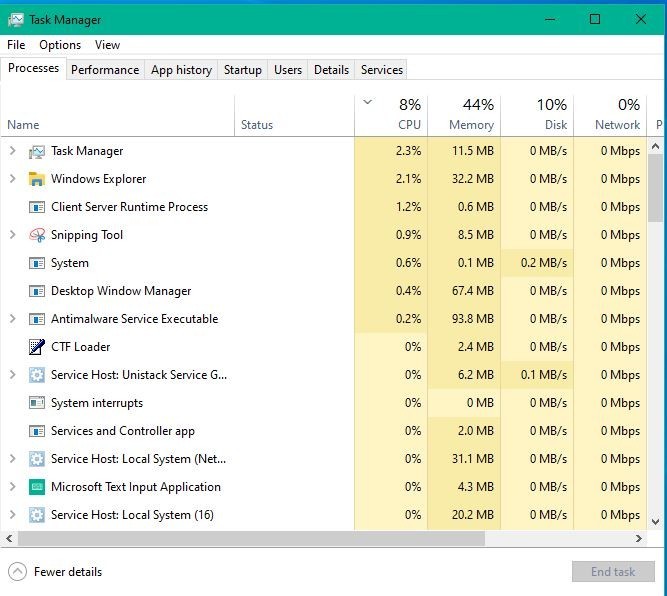Click the horizontal scrollbar thumb

[251, 539]
